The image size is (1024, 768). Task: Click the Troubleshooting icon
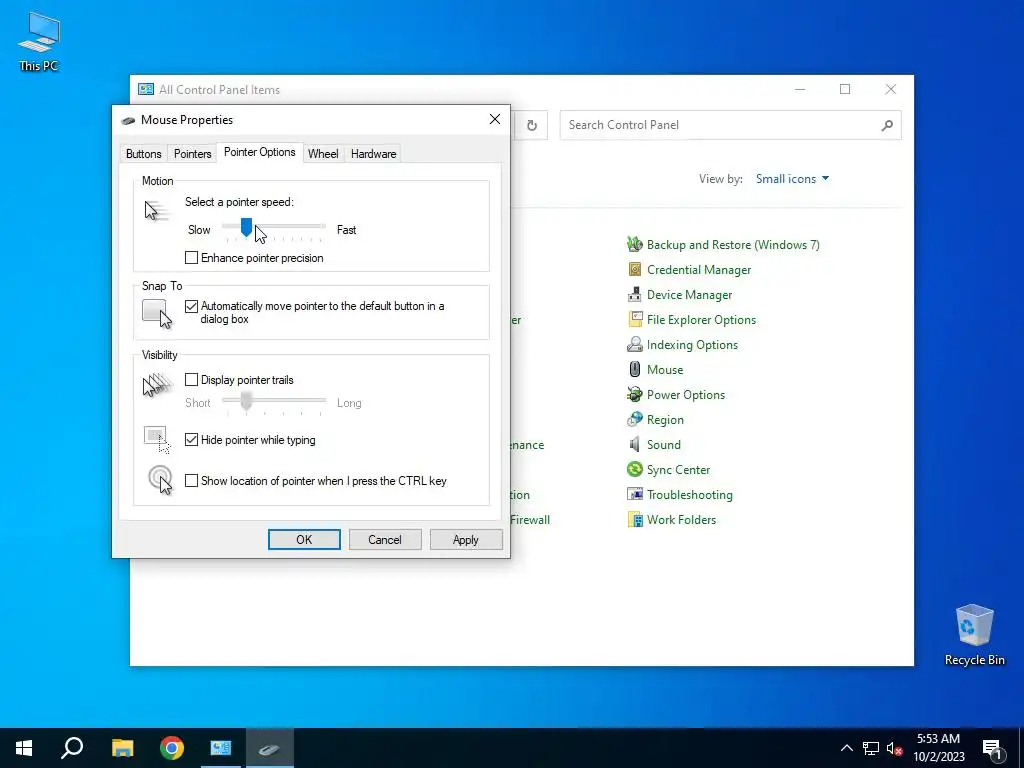(634, 494)
